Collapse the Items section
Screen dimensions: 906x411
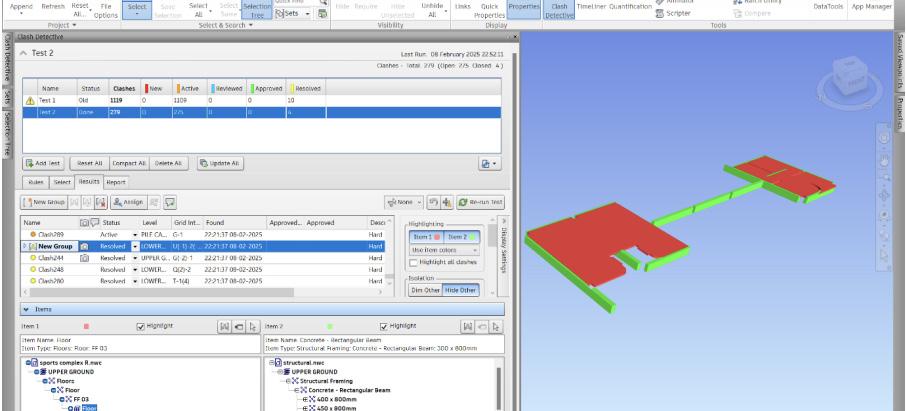click(x=26, y=309)
